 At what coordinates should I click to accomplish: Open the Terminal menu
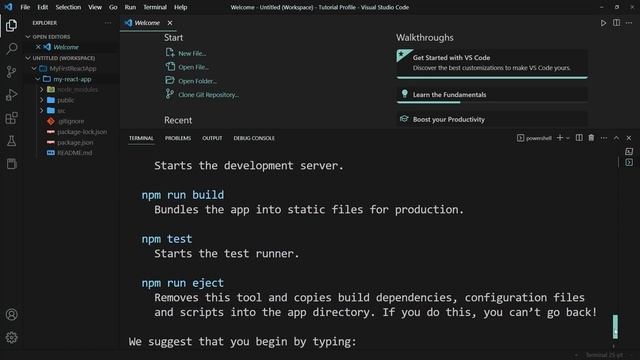click(155, 7)
